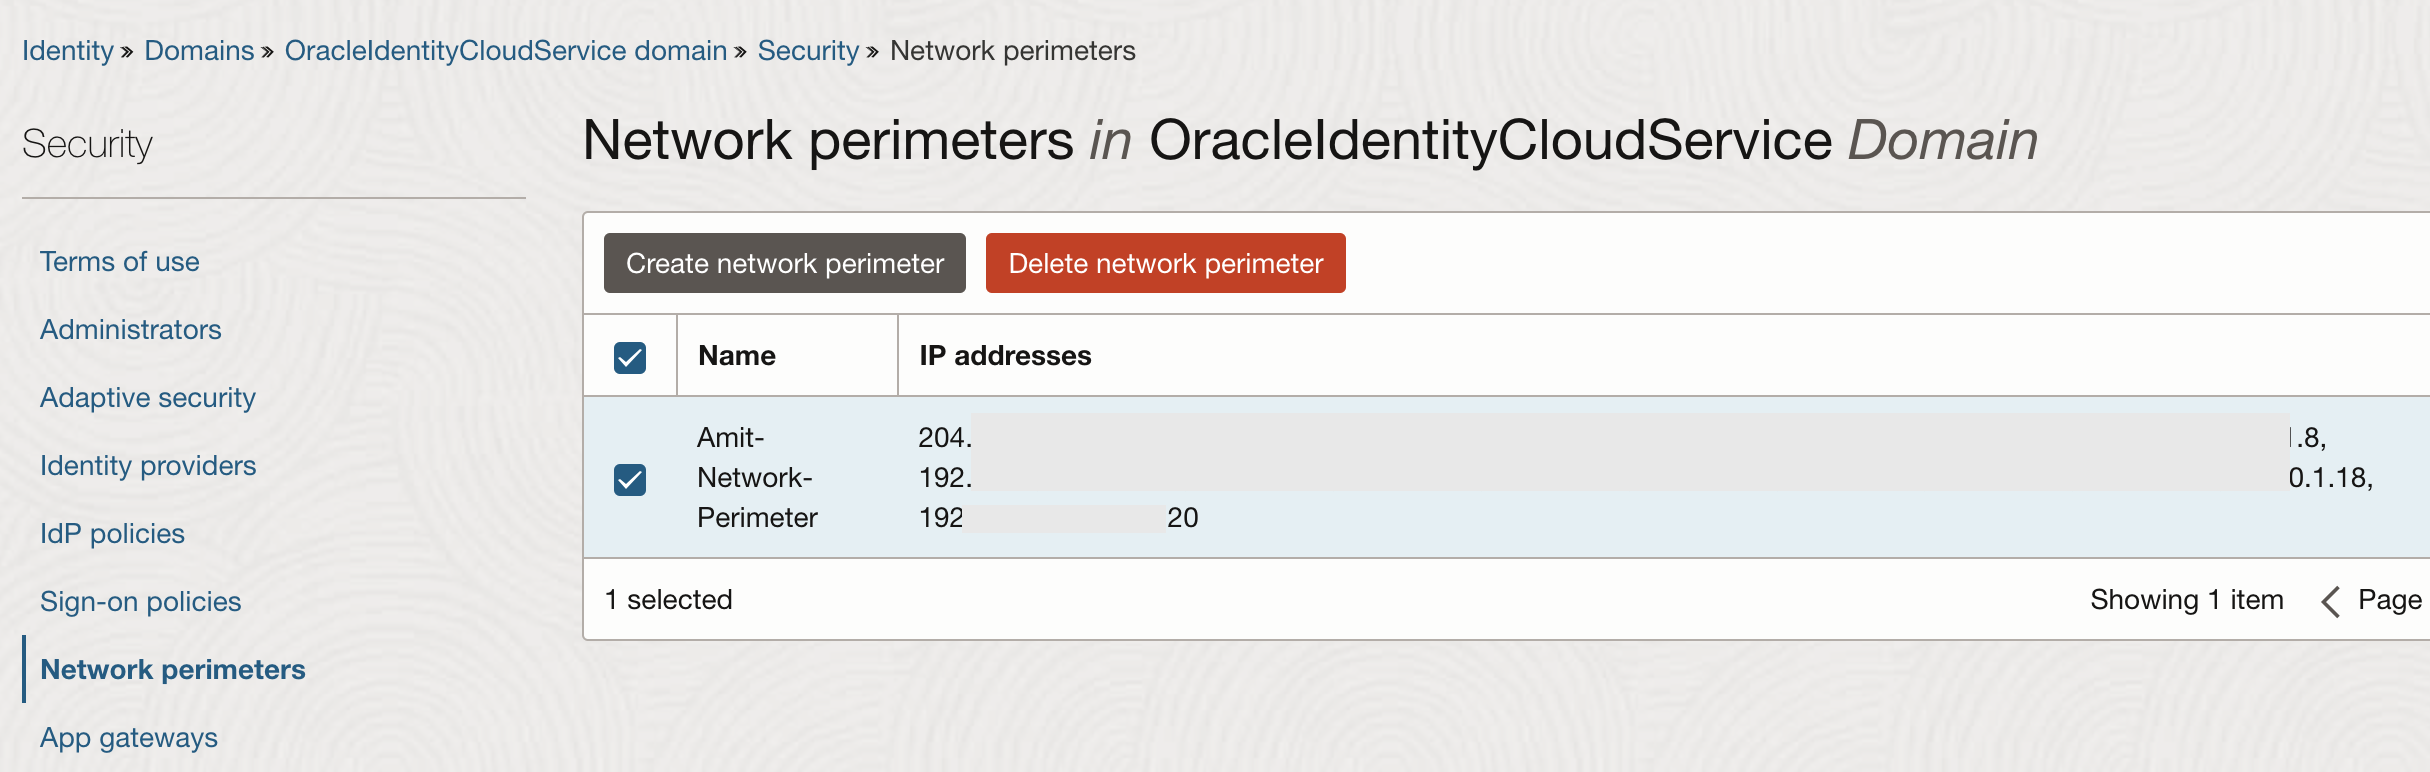
Task: Click the IP addresses column header
Action: pos(1005,356)
